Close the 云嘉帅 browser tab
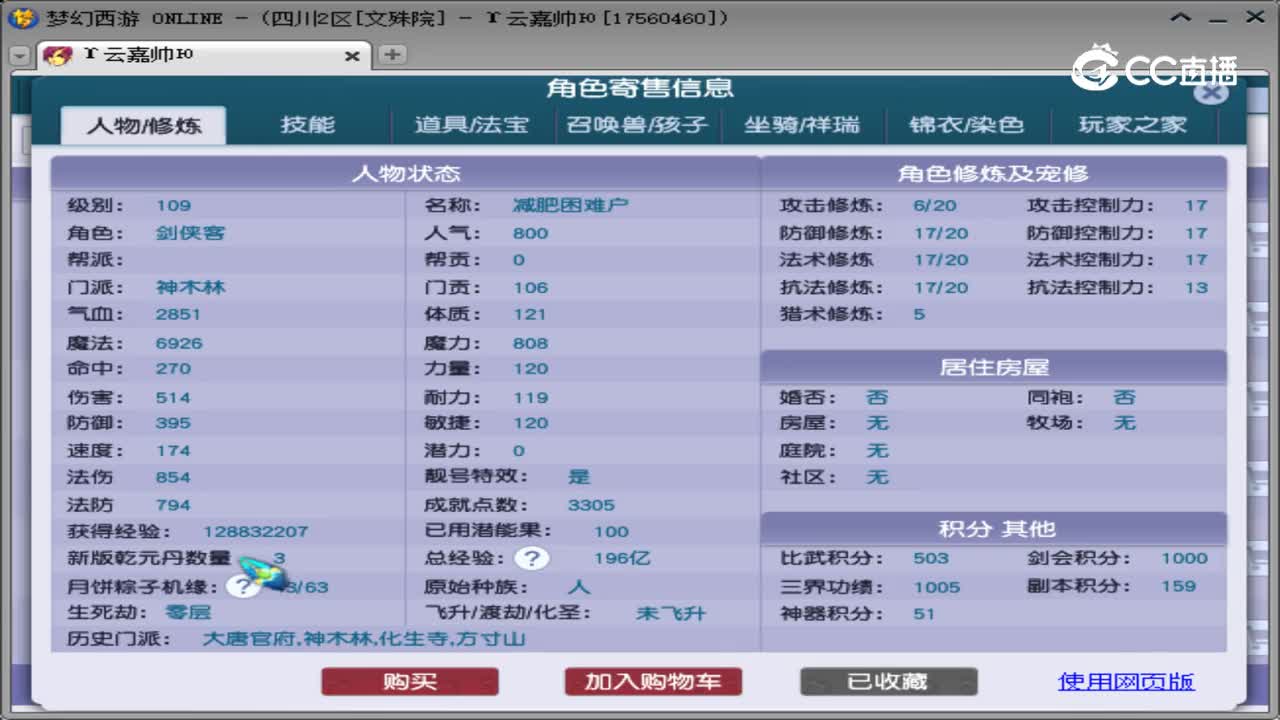The width and height of the screenshot is (1280, 720). (352, 56)
